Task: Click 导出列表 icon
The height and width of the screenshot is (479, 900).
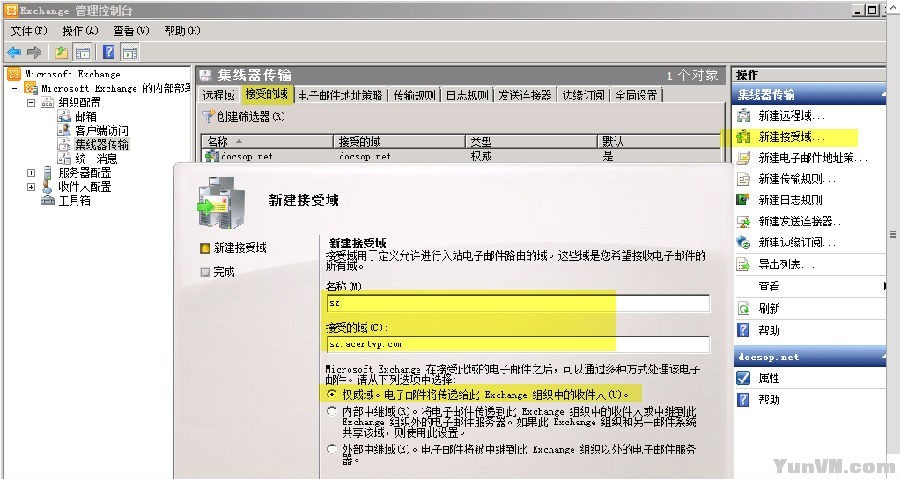Action: click(743, 264)
